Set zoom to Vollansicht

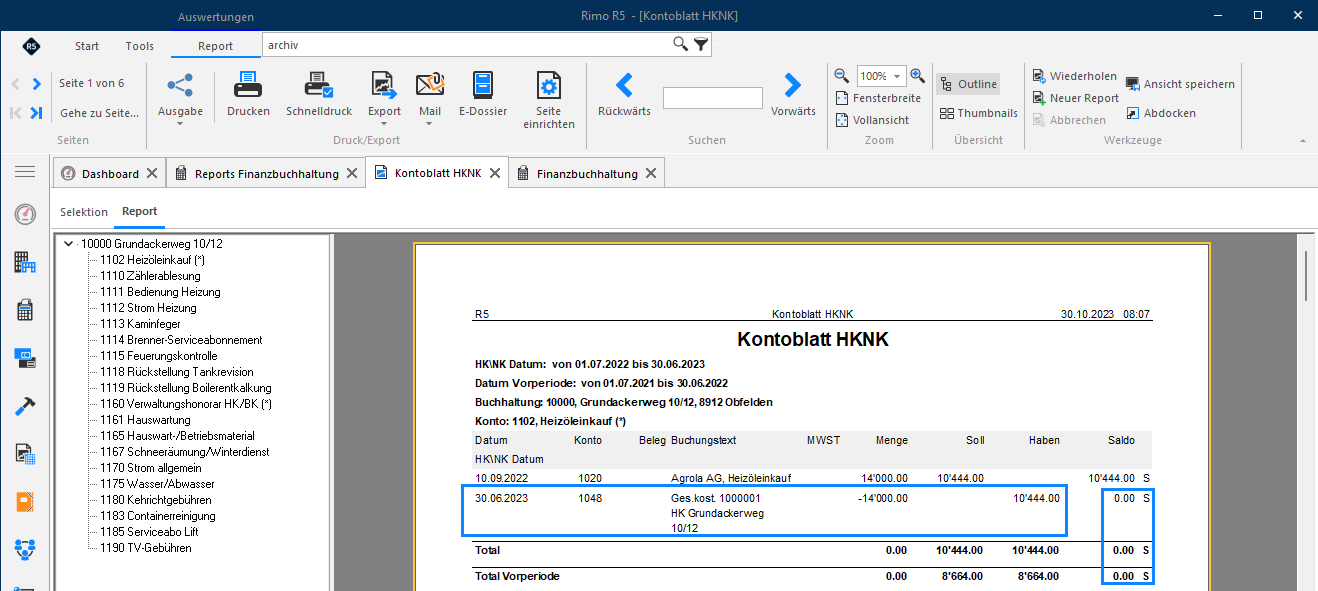click(x=872, y=120)
